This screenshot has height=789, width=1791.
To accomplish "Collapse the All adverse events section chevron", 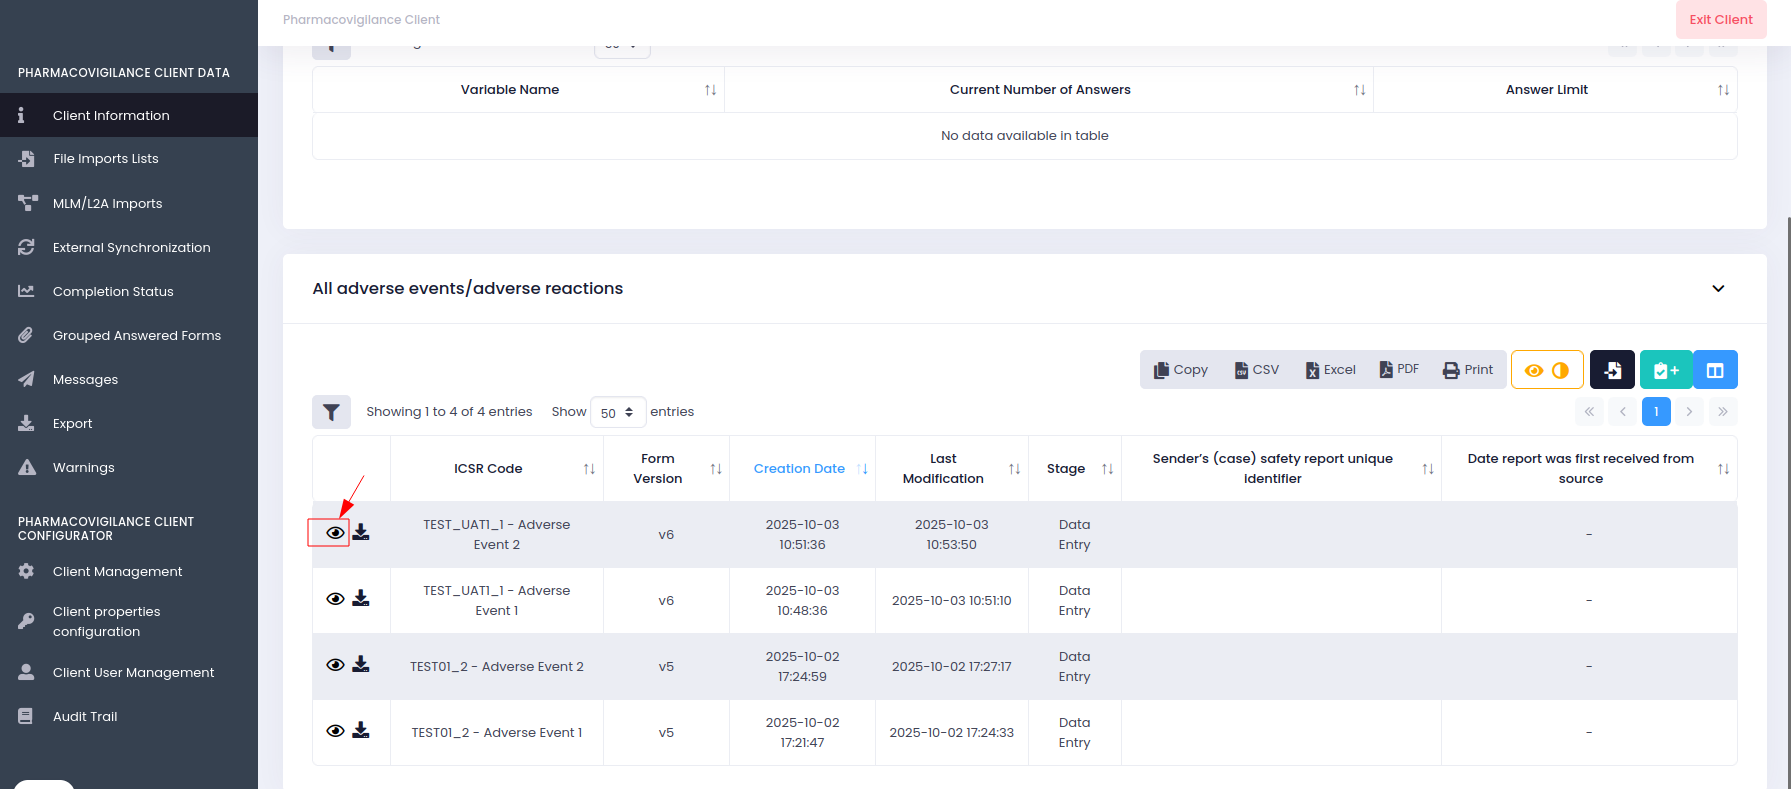I will [1718, 289].
